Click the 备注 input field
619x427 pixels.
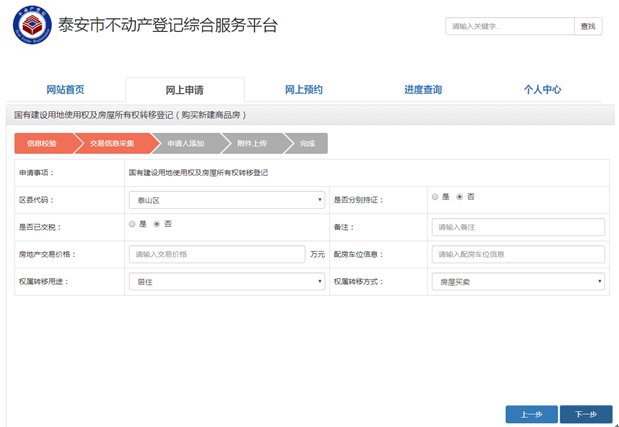[518, 227]
